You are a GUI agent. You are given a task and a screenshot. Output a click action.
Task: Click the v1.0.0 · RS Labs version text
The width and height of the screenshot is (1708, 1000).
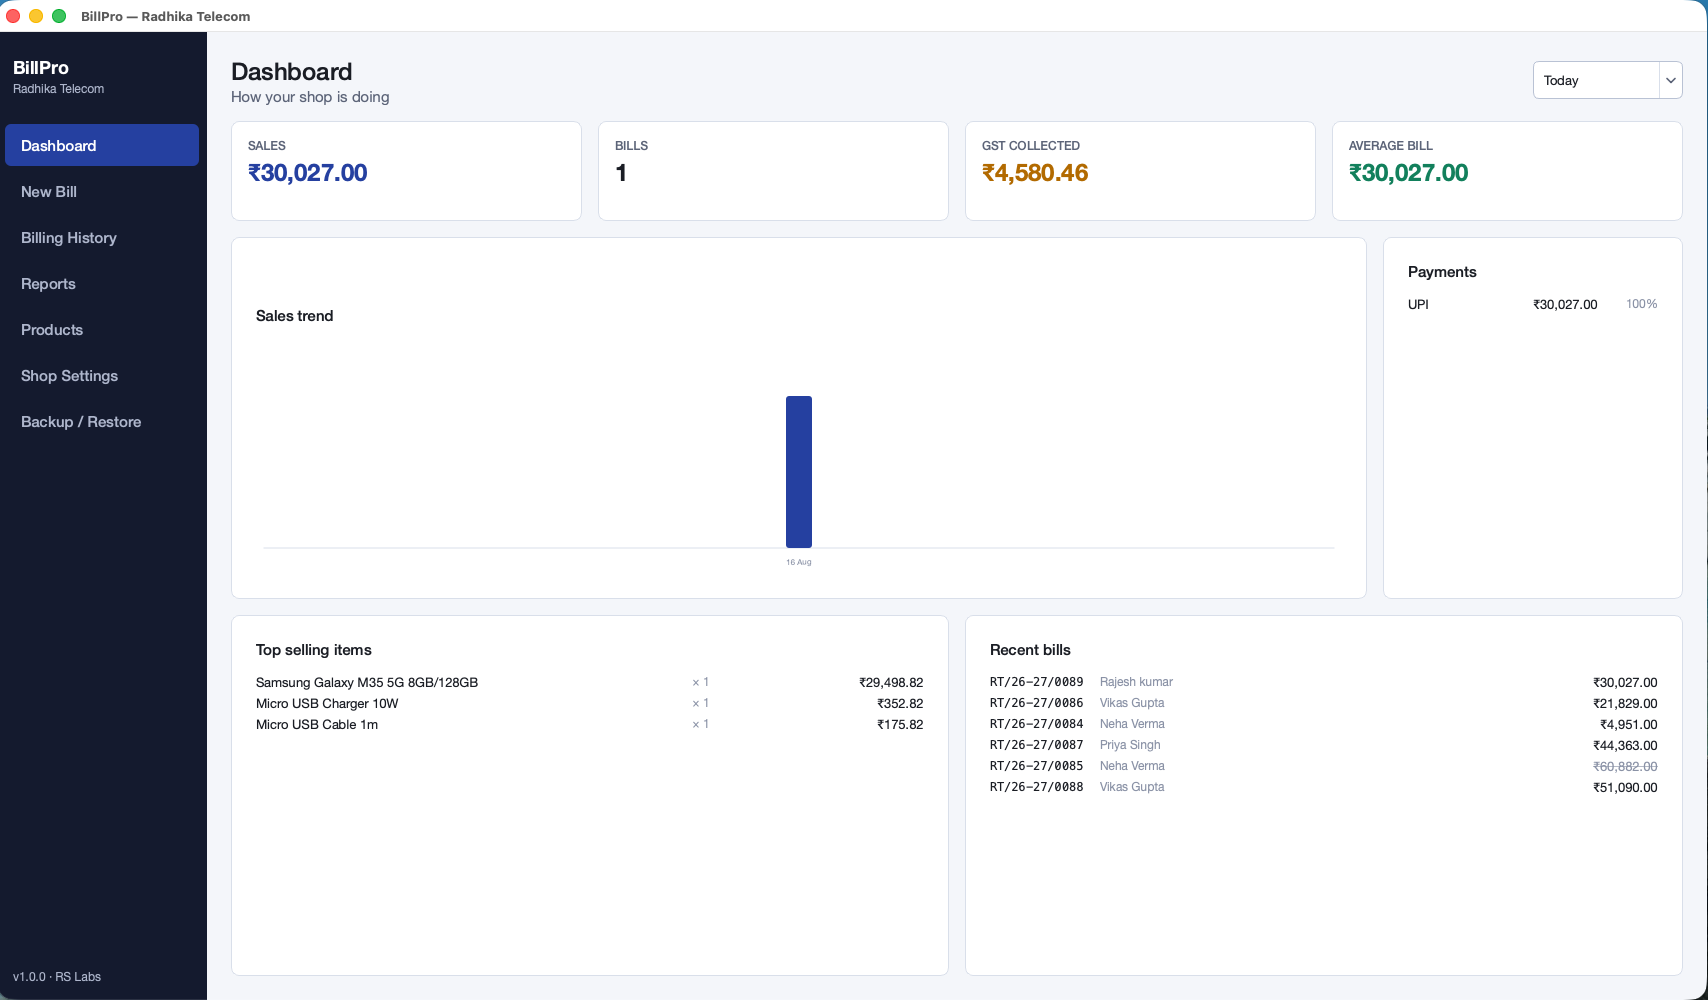pos(57,977)
